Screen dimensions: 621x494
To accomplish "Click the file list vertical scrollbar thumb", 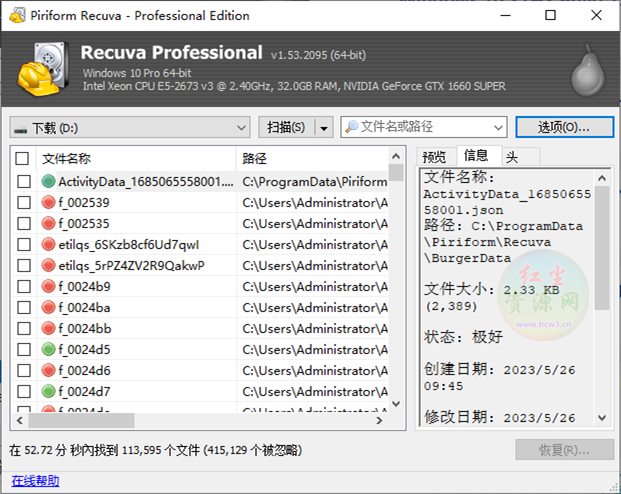I will point(396,173).
